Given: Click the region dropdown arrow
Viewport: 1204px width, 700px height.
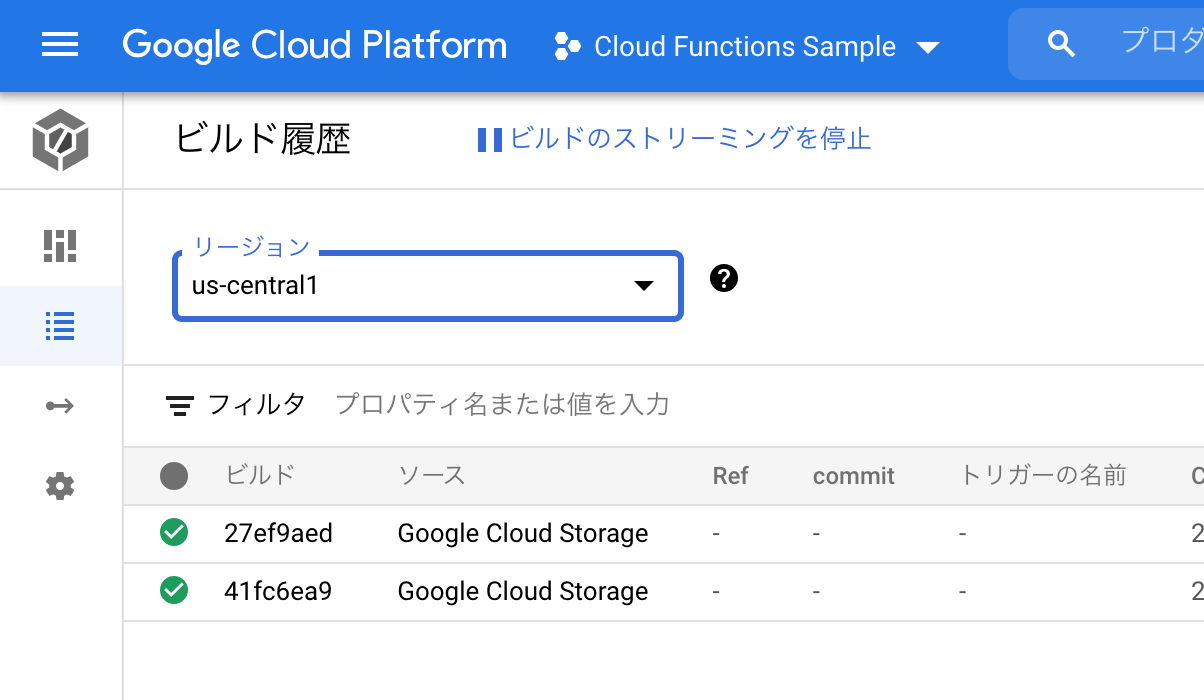Looking at the screenshot, I should pyautogui.click(x=644, y=286).
